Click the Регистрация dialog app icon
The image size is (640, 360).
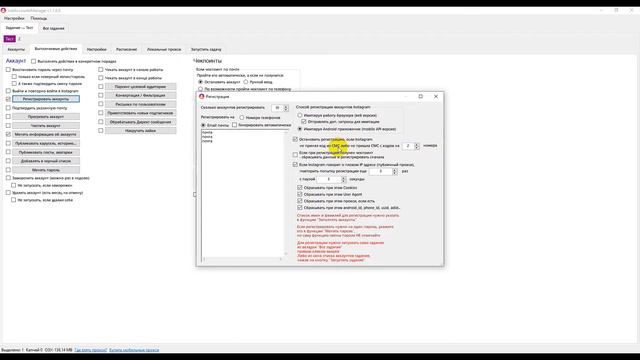[x=202, y=97]
